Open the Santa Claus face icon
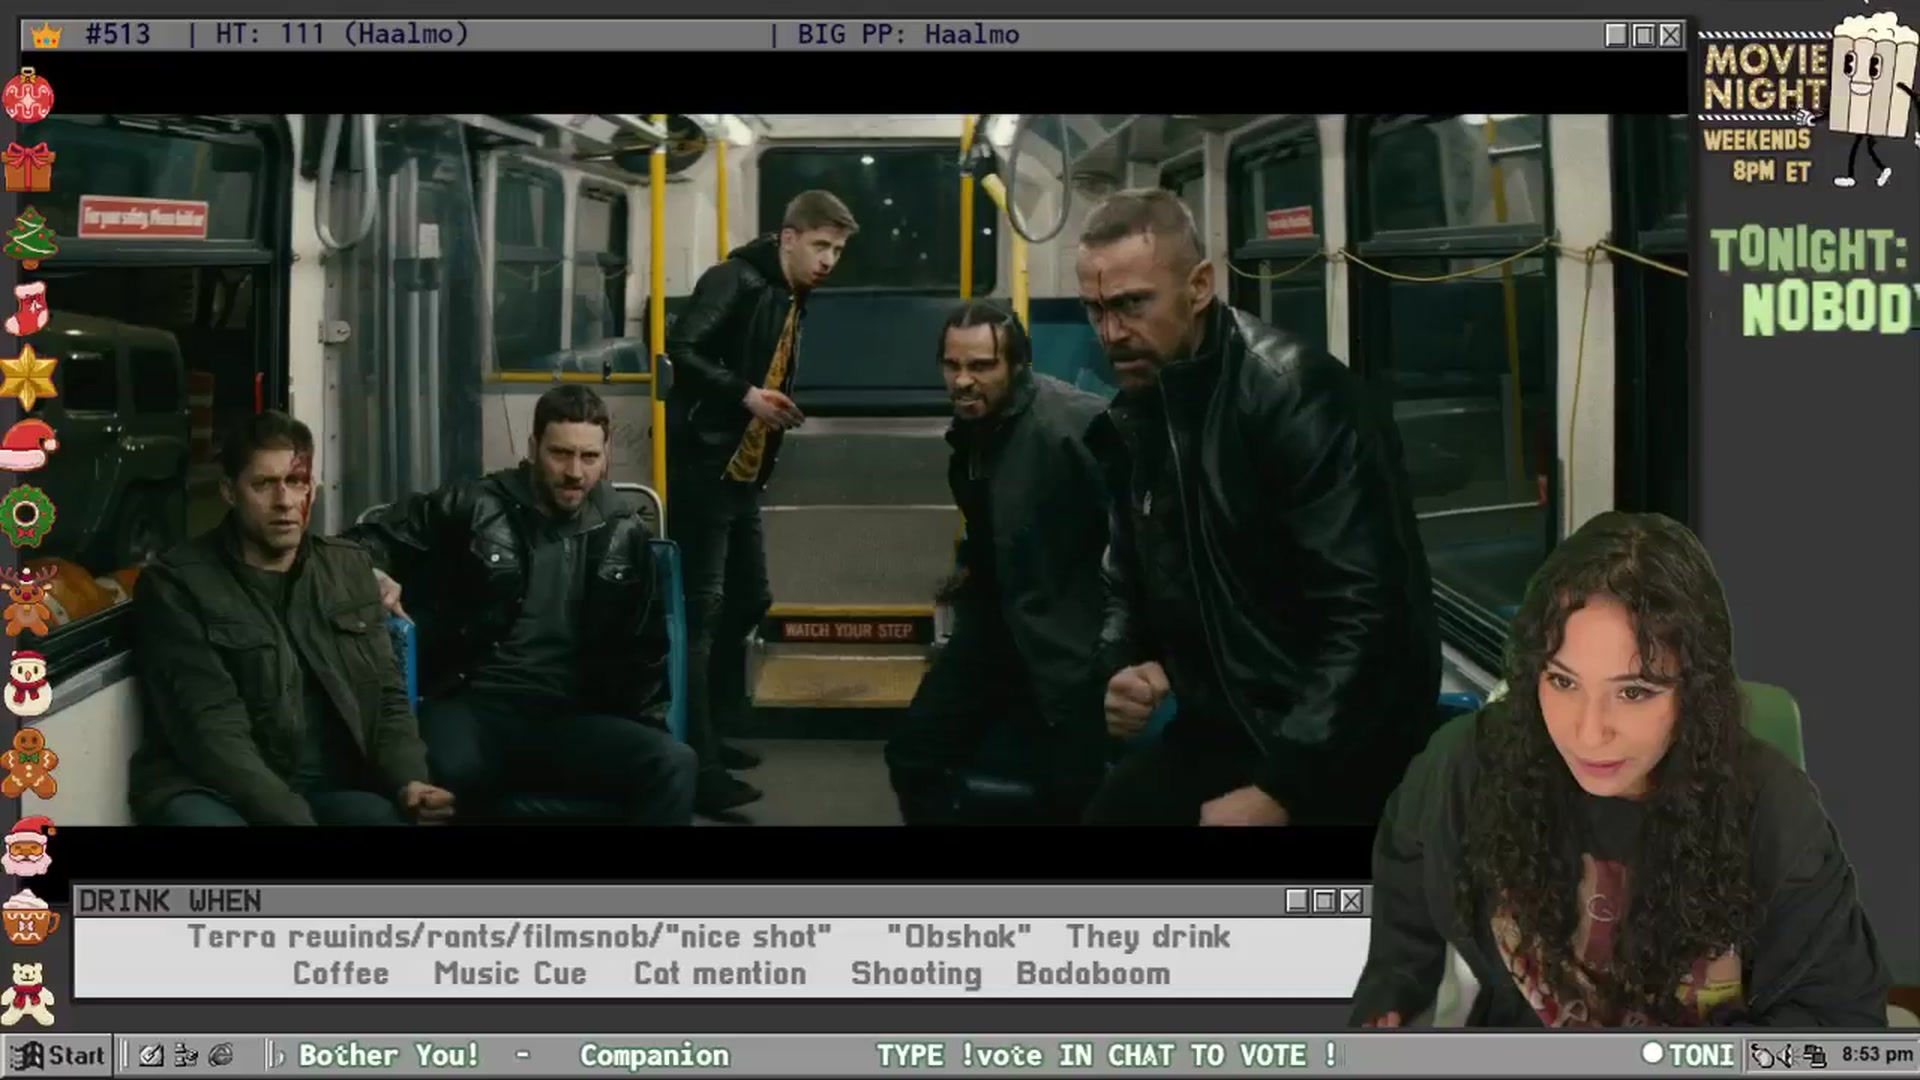This screenshot has height=1080, width=1920. 28,846
